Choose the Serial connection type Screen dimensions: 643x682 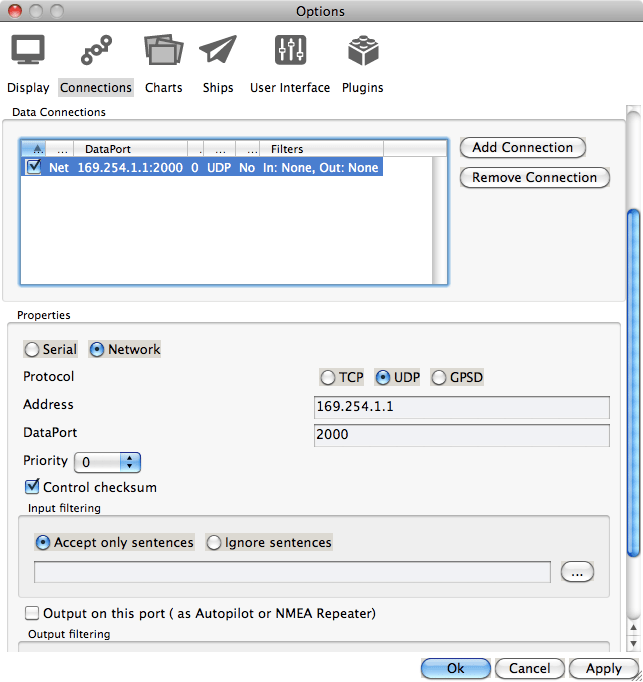(x=33, y=350)
